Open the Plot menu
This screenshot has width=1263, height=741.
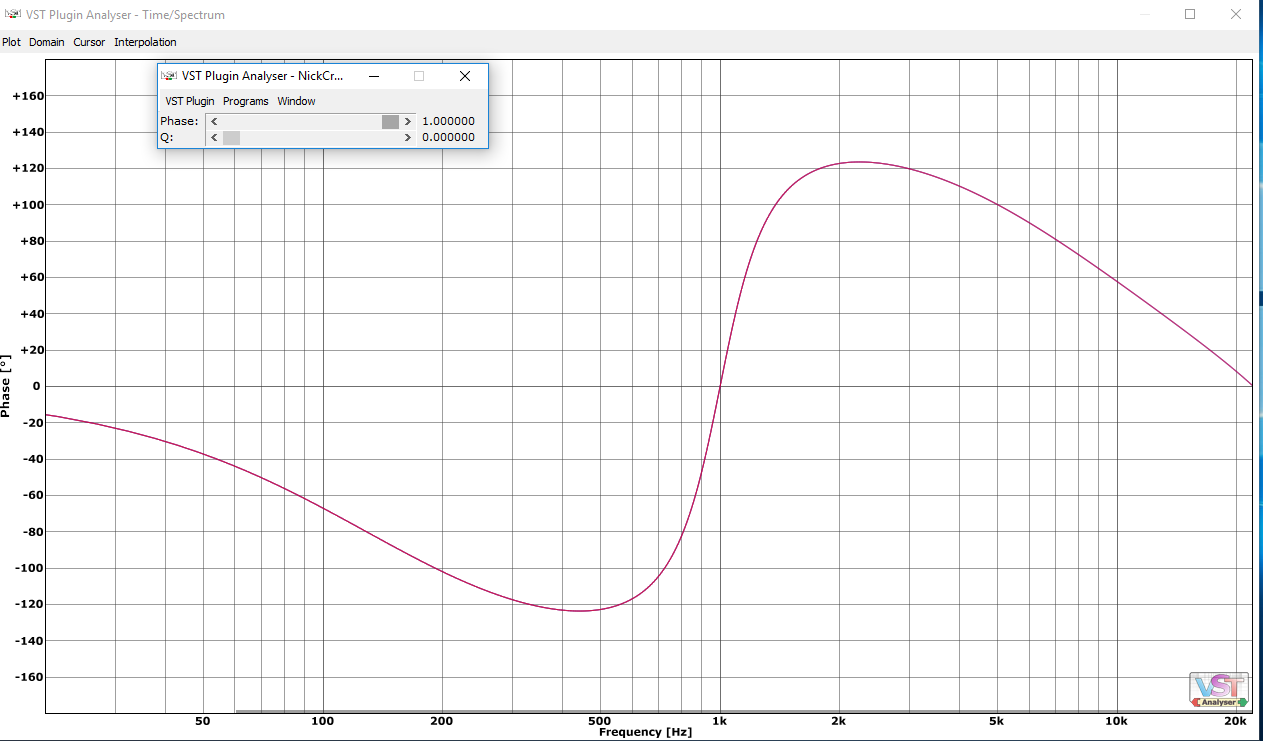(x=11, y=42)
